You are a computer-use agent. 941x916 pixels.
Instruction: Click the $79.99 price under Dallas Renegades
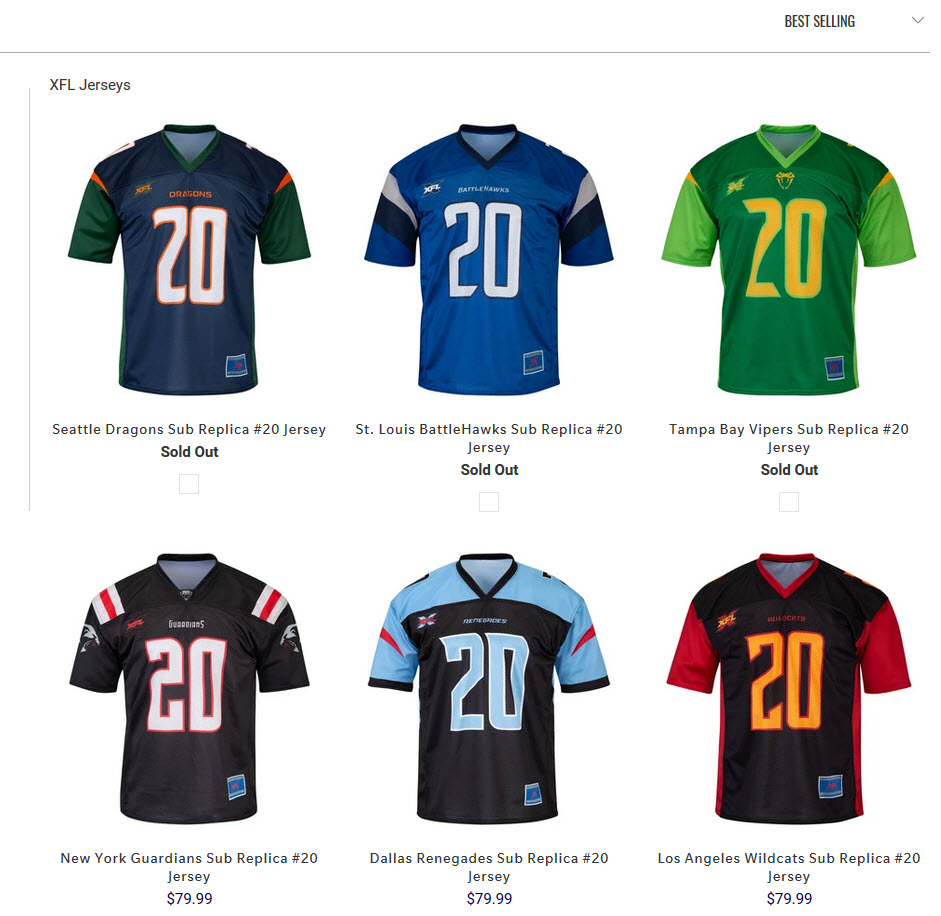click(489, 899)
